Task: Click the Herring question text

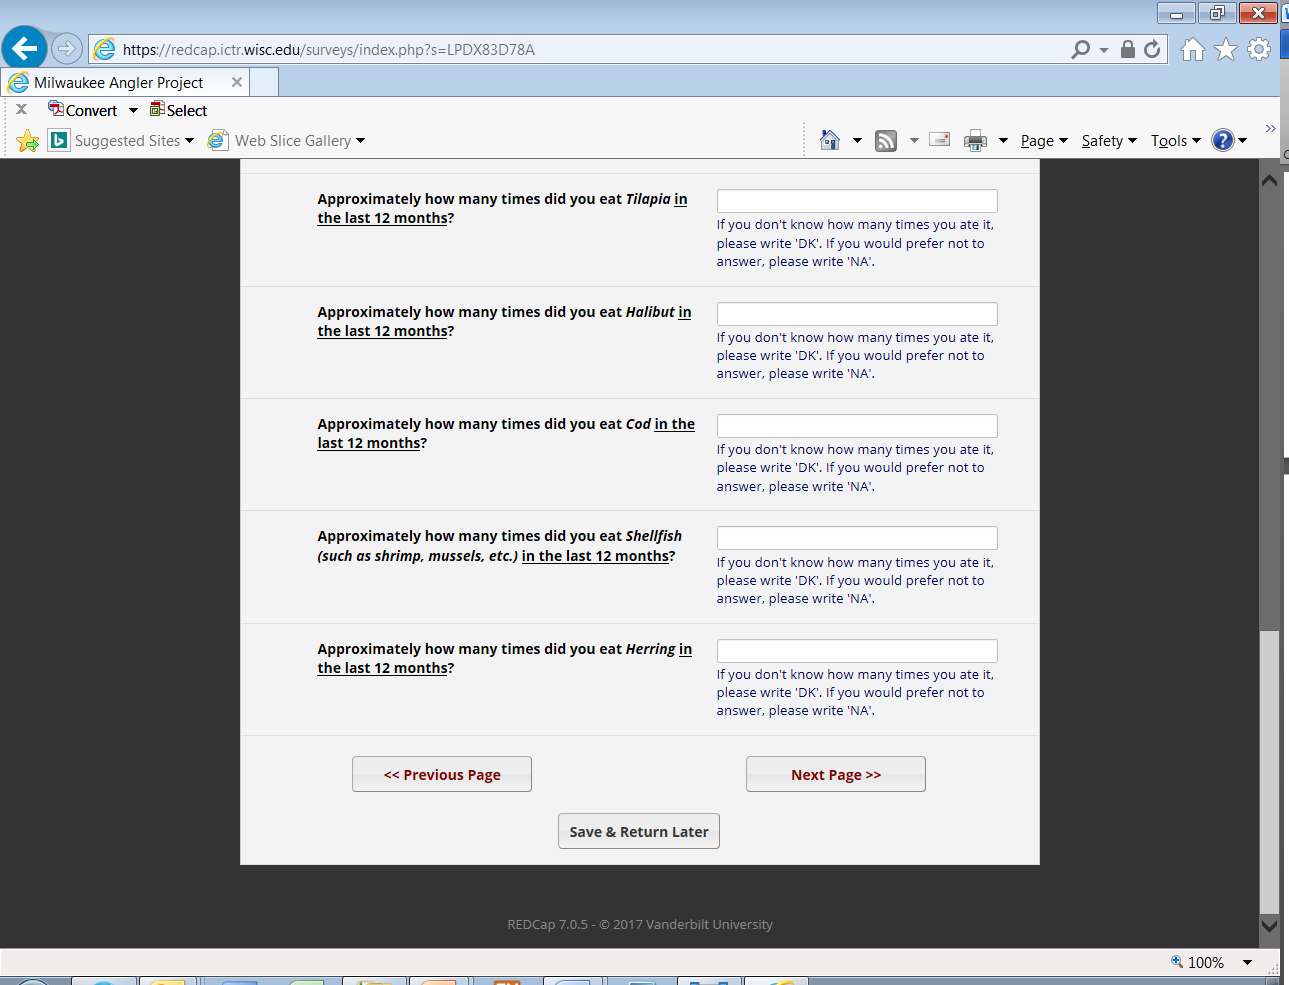Action: coord(505,658)
